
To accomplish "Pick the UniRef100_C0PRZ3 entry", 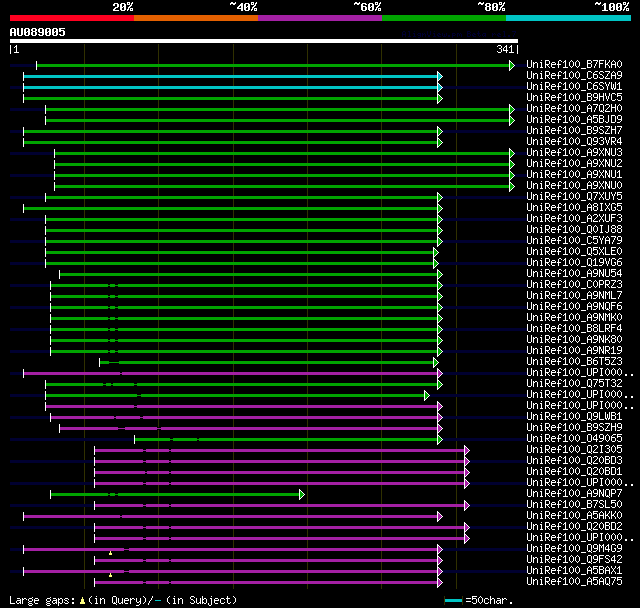I will [574, 285].
